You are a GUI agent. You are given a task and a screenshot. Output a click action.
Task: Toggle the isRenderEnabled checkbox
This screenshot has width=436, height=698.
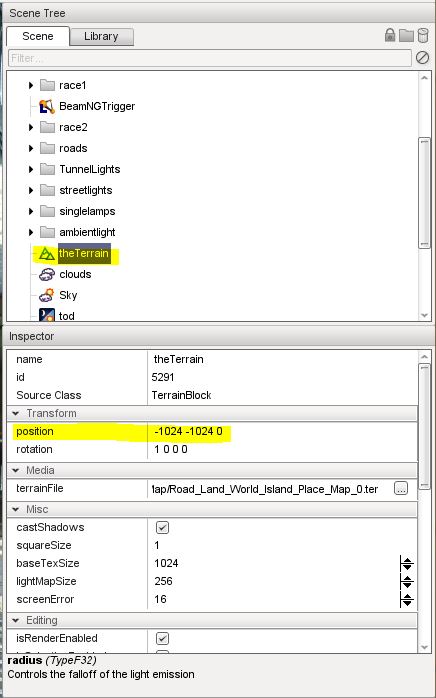coord(162,638)
